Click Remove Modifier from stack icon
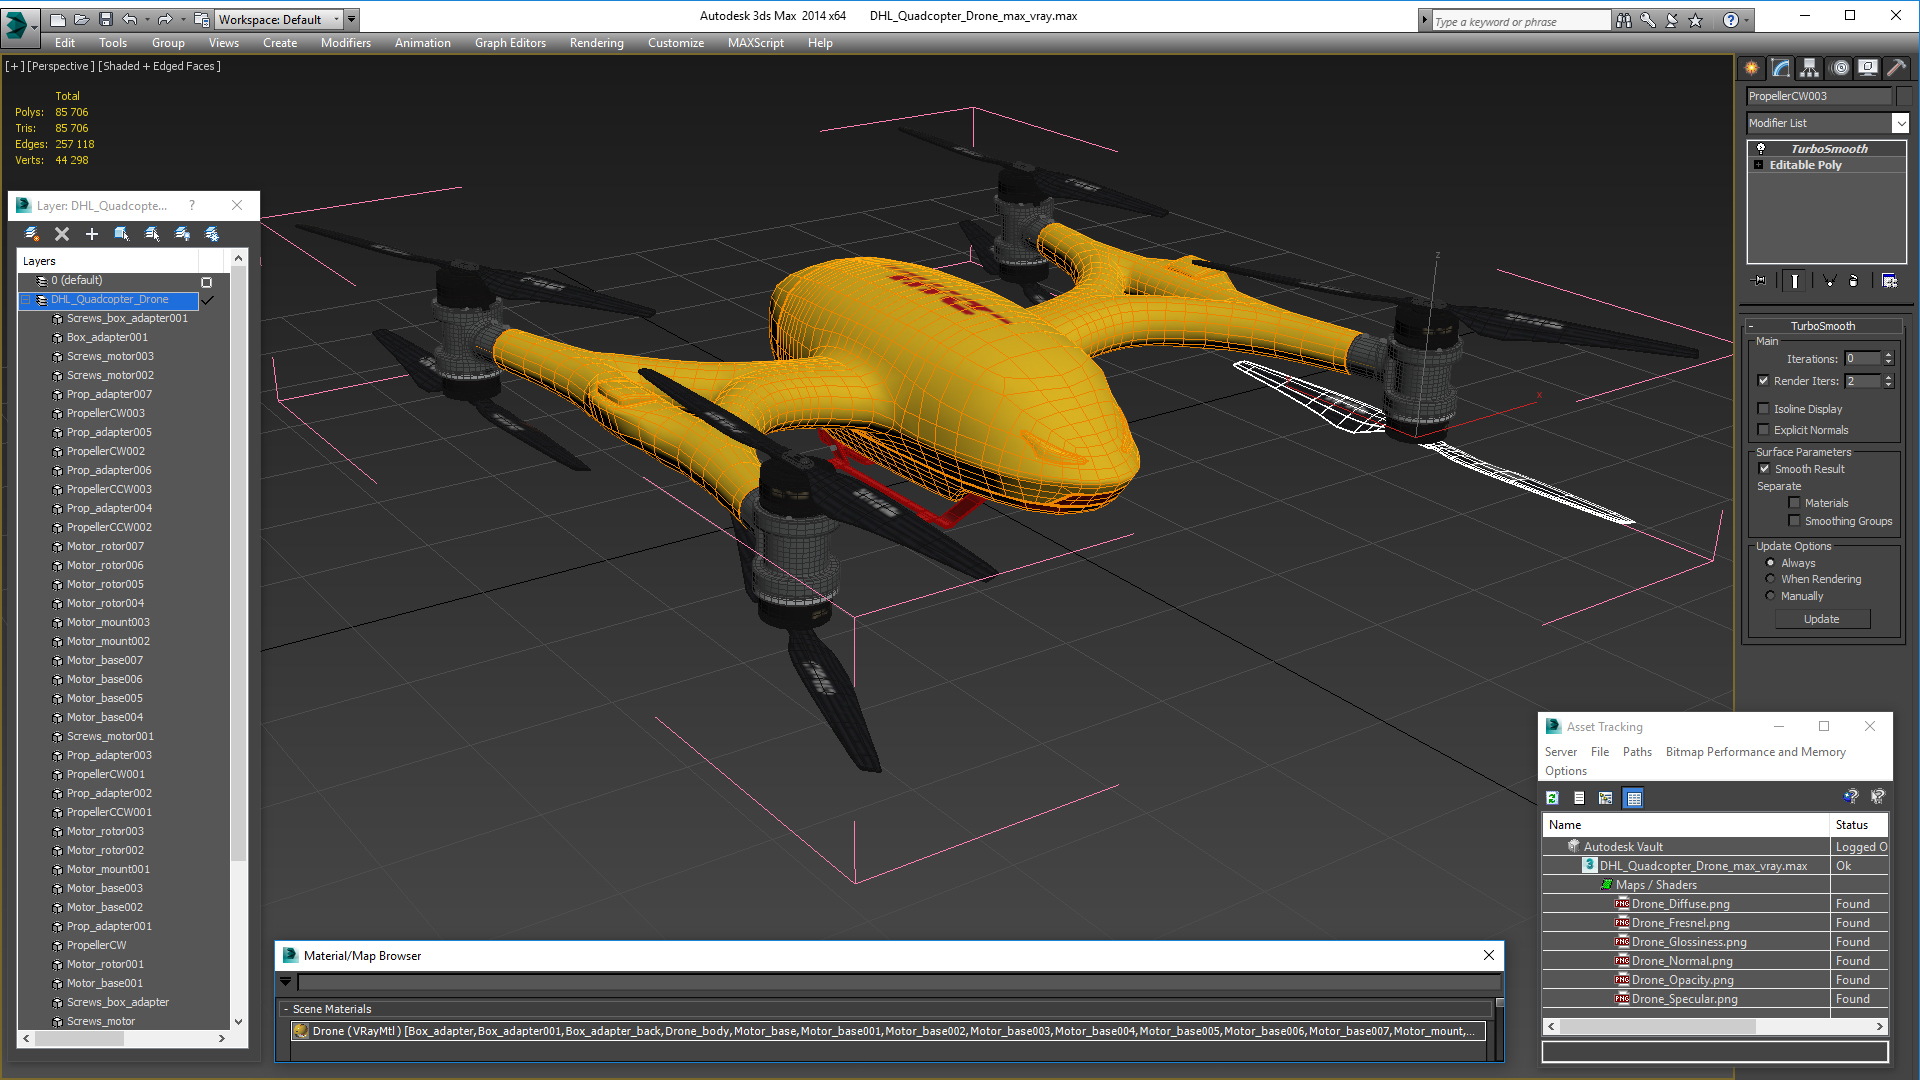 coord(1853,281)
